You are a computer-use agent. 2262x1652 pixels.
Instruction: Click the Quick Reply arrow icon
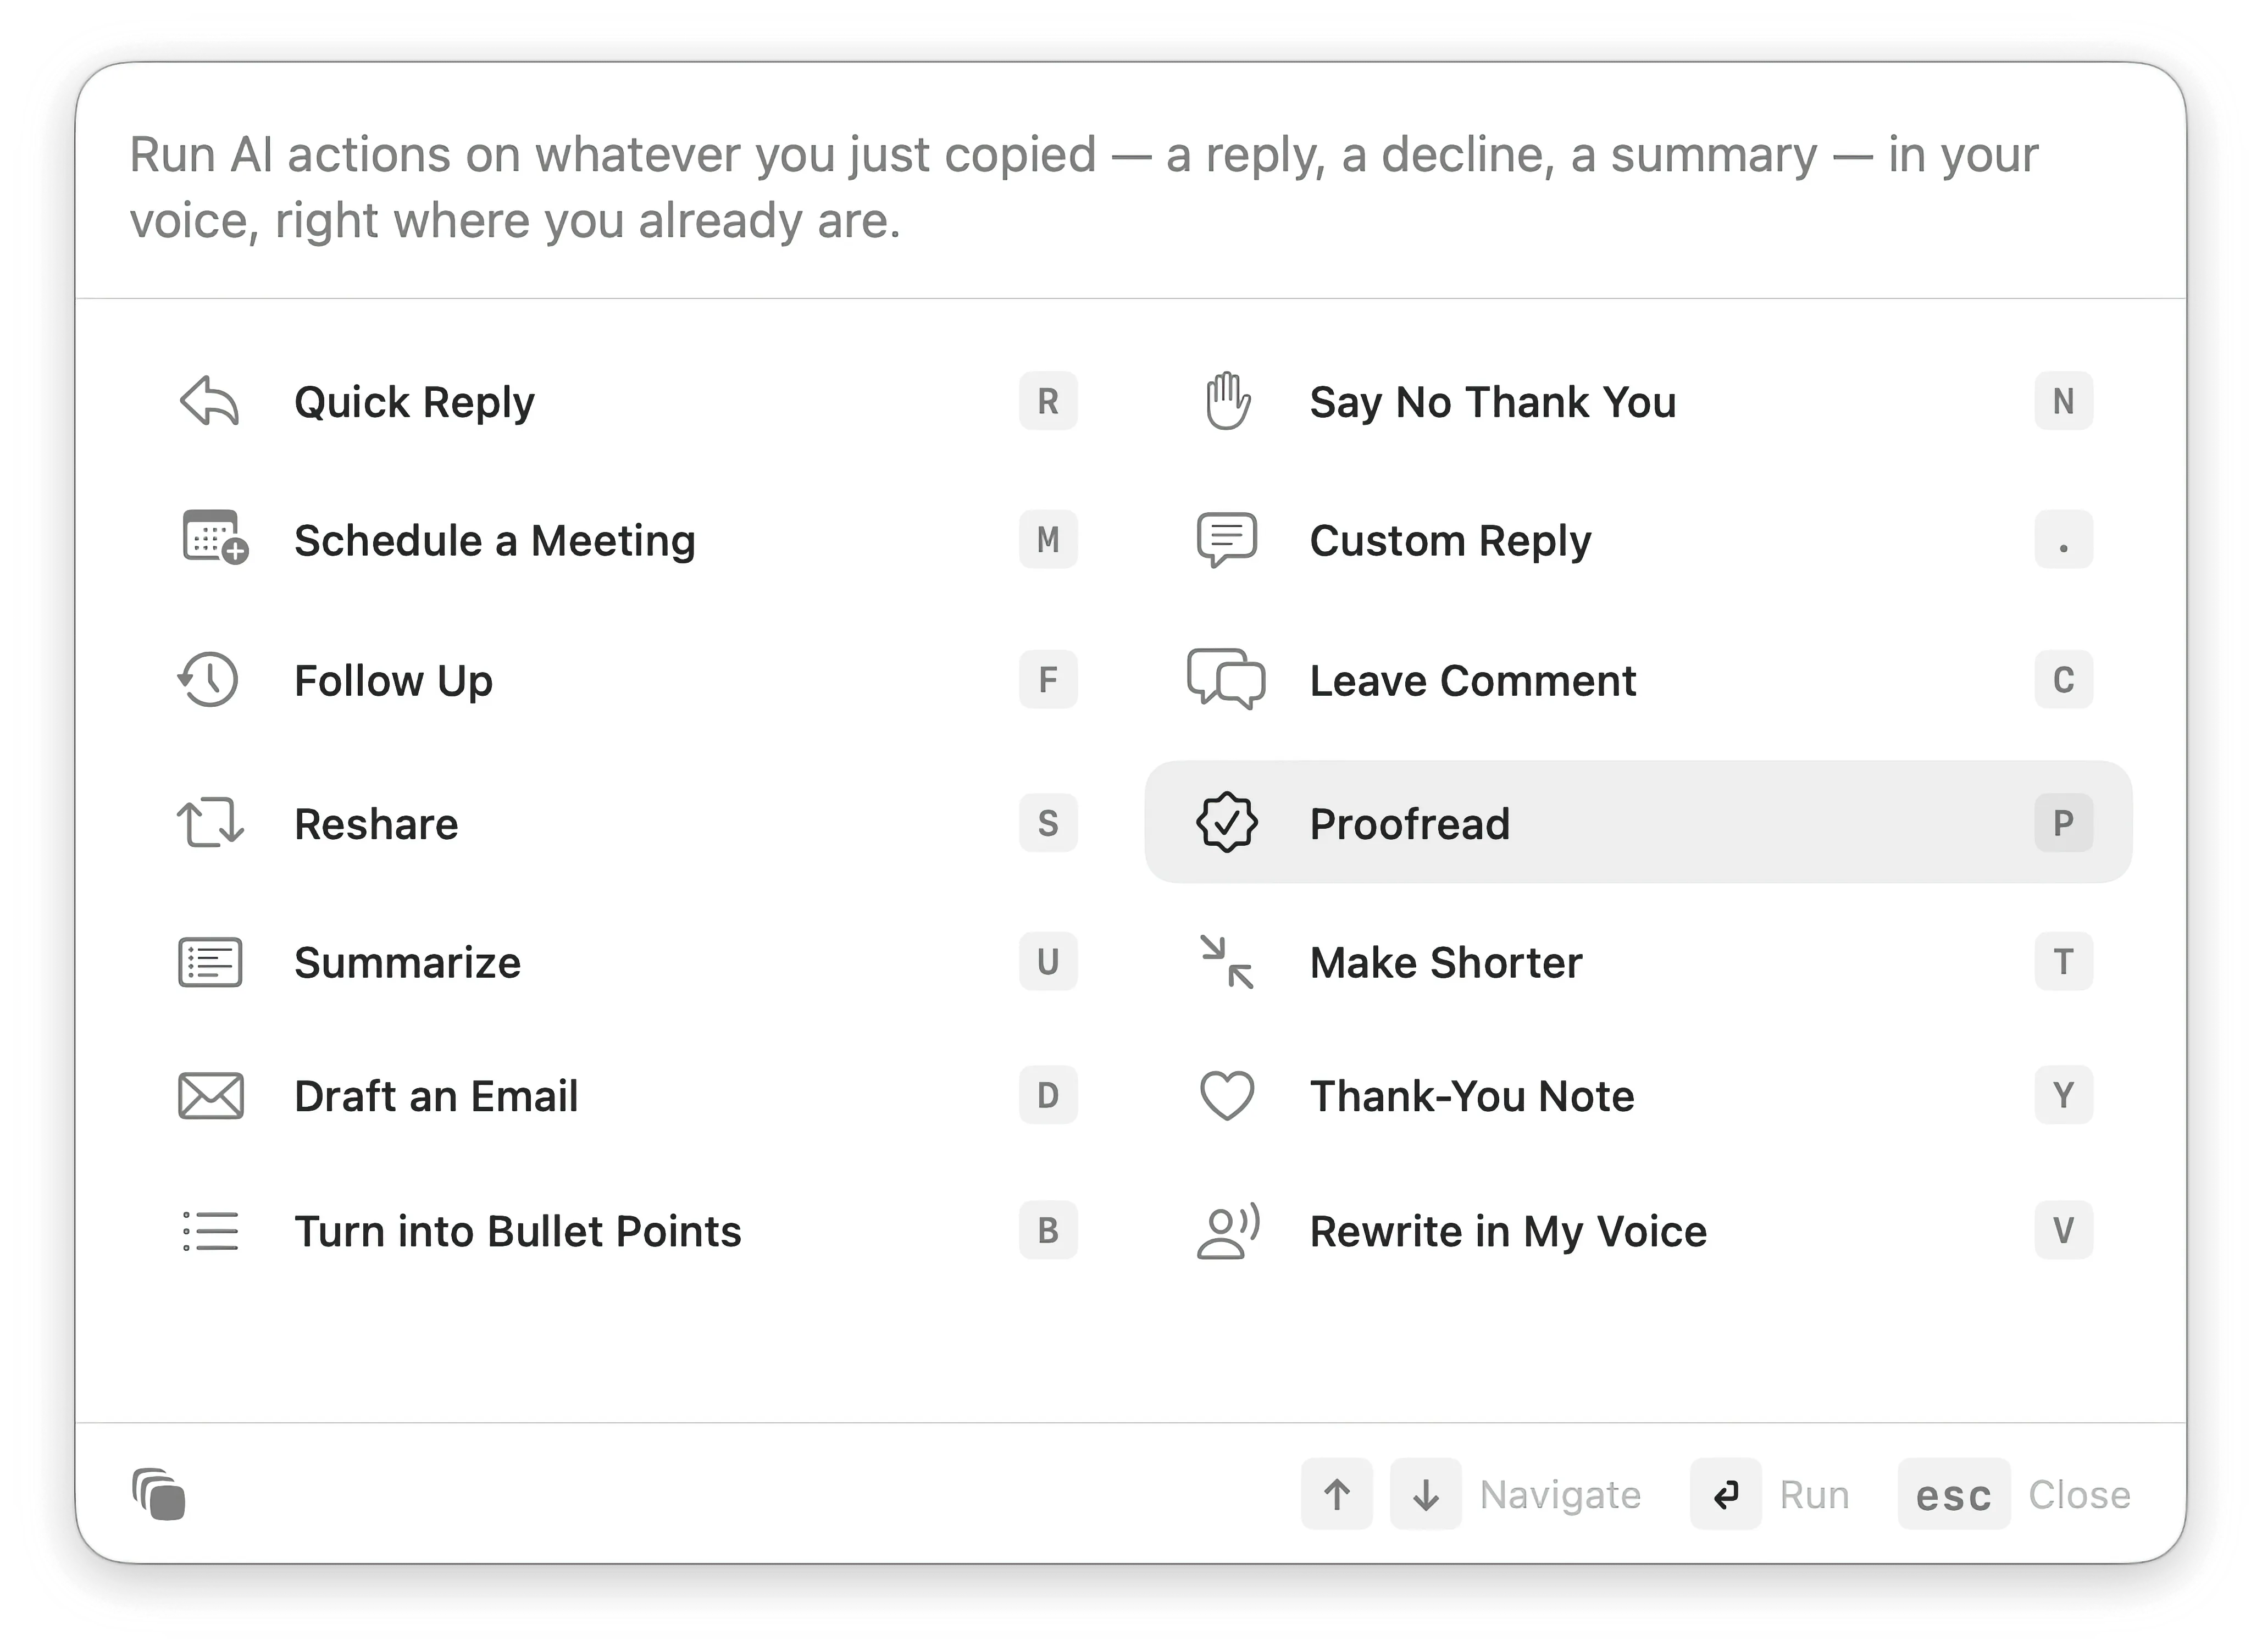pyautogui.click(x=210, y=401)
